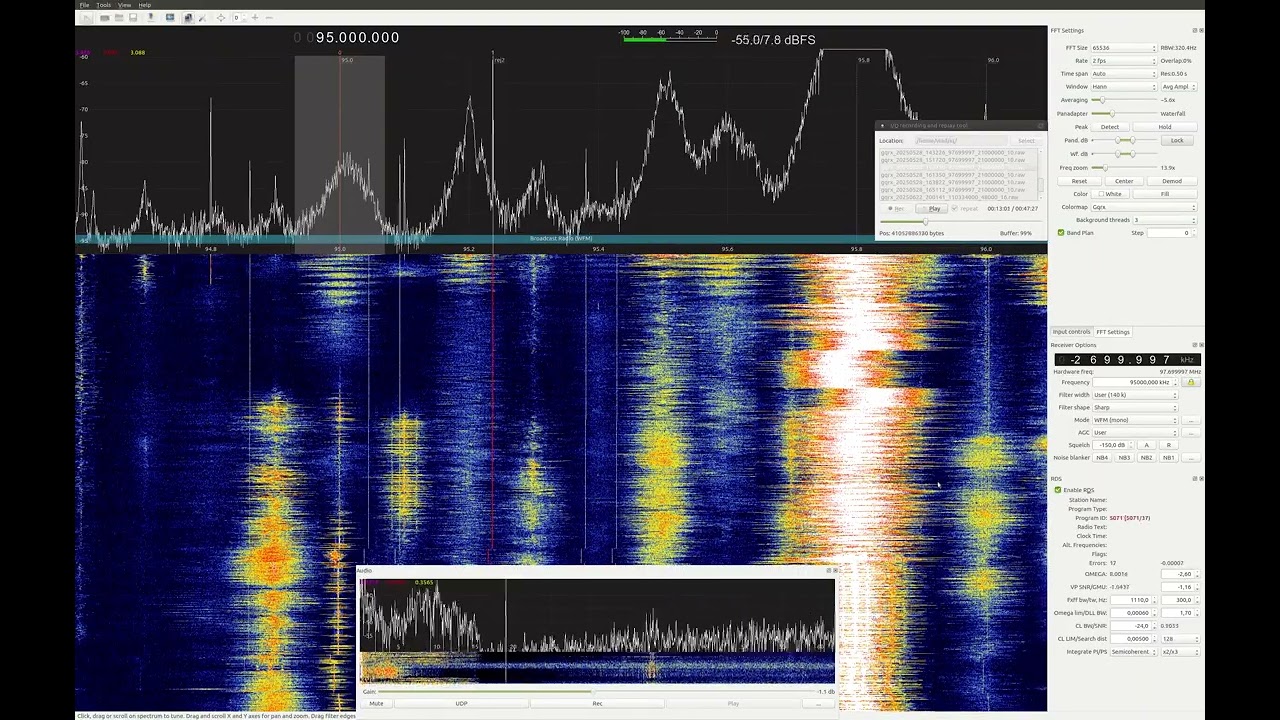The height and width of the screenshot is (720, 1280).
Task: Open the Colormap Gqrx dropdown
Action: tap(1144, 207)
